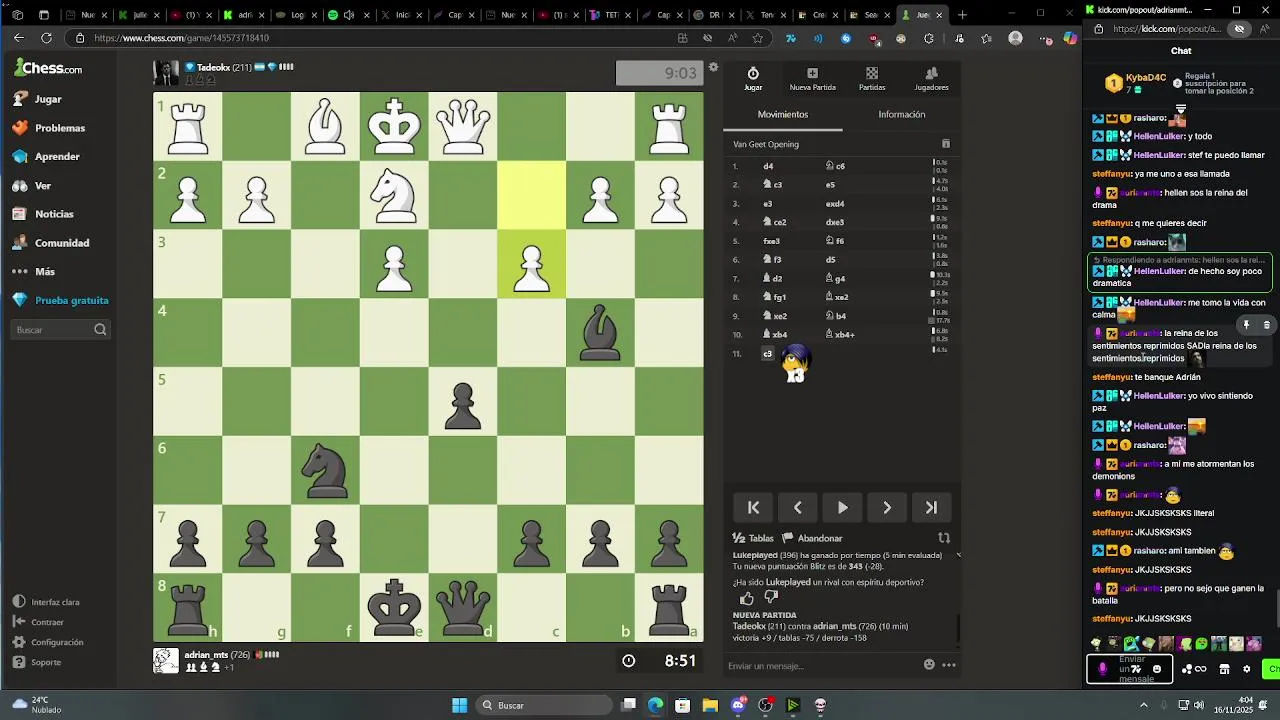The image size is (1280, 720).
Task: Show hidden system tray icons
Action: pyautogui.click(x=1144, y=705)
